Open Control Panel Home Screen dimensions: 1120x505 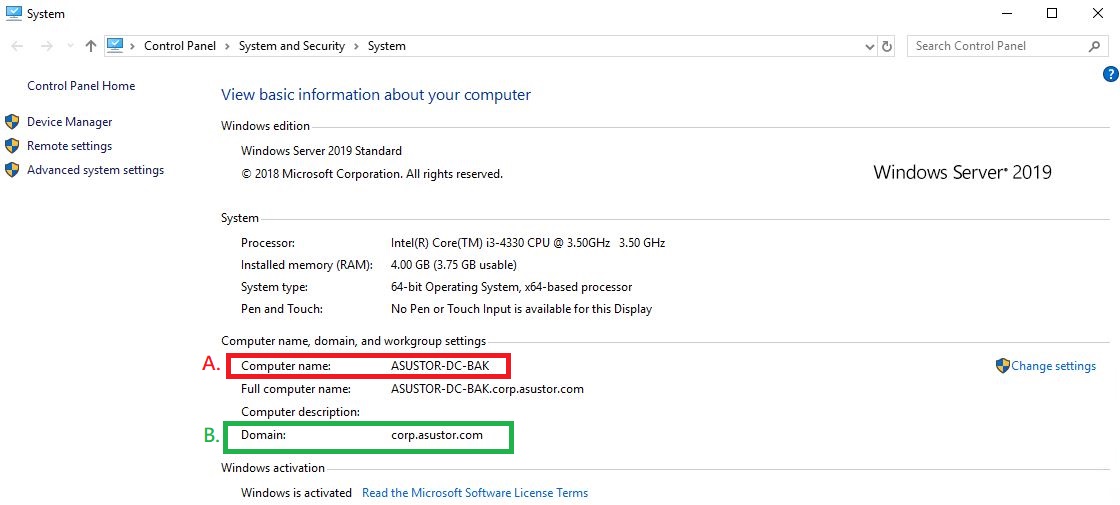point(81,86)
